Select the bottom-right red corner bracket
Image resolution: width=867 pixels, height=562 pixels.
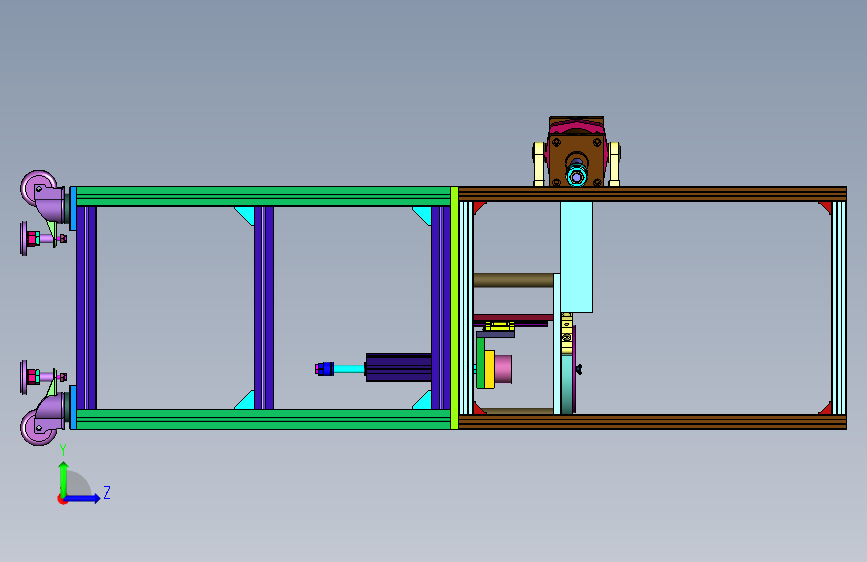[x=826, y=409]
